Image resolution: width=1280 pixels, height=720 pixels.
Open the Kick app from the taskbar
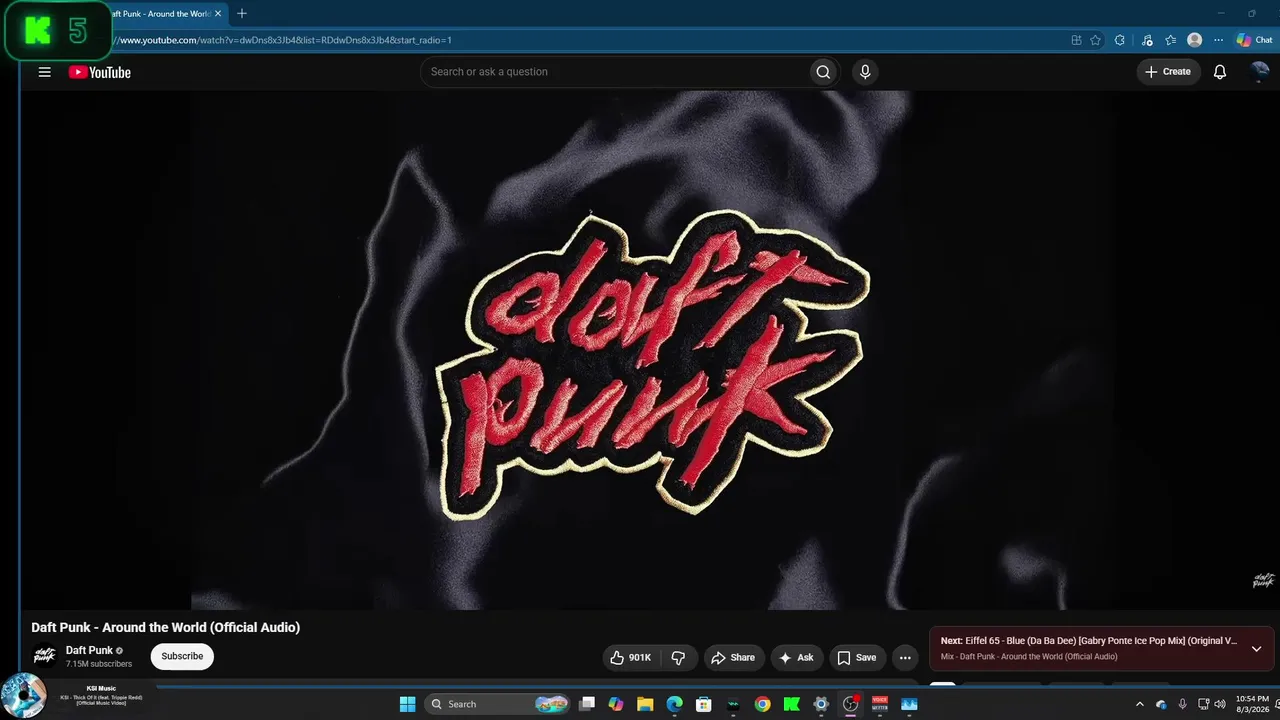click(792, 704)
